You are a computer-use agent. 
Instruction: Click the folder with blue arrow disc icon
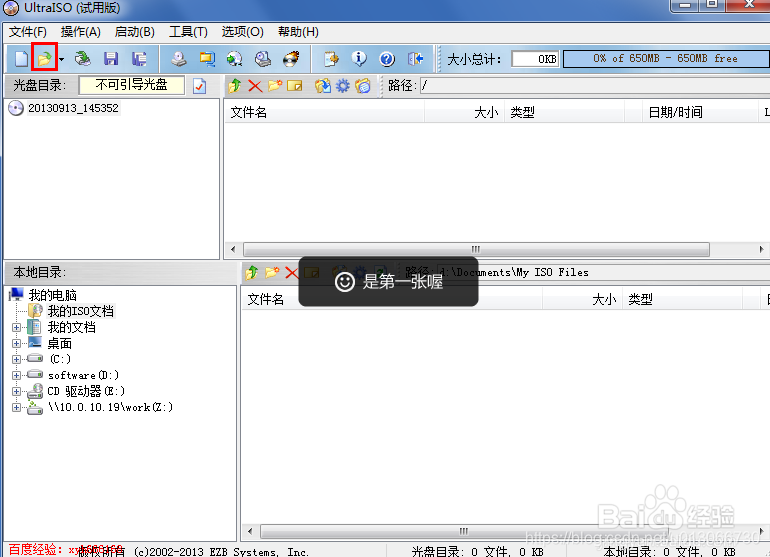323,86
